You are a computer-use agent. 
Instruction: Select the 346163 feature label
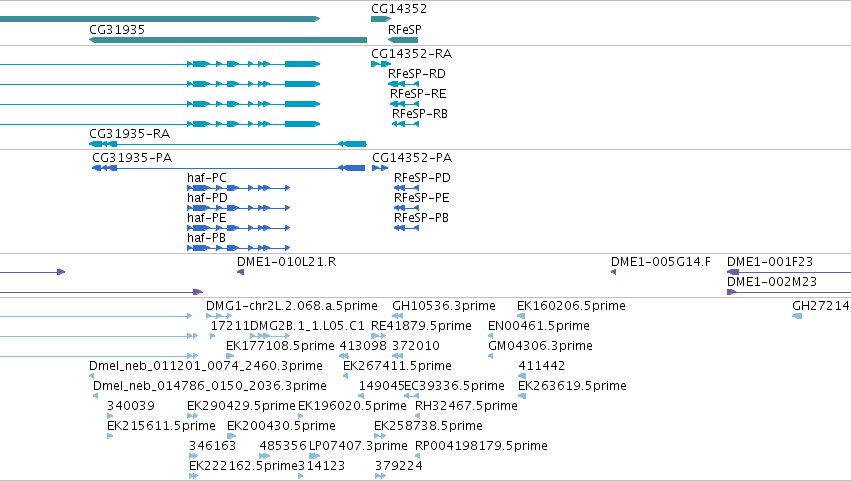(212, 447)
